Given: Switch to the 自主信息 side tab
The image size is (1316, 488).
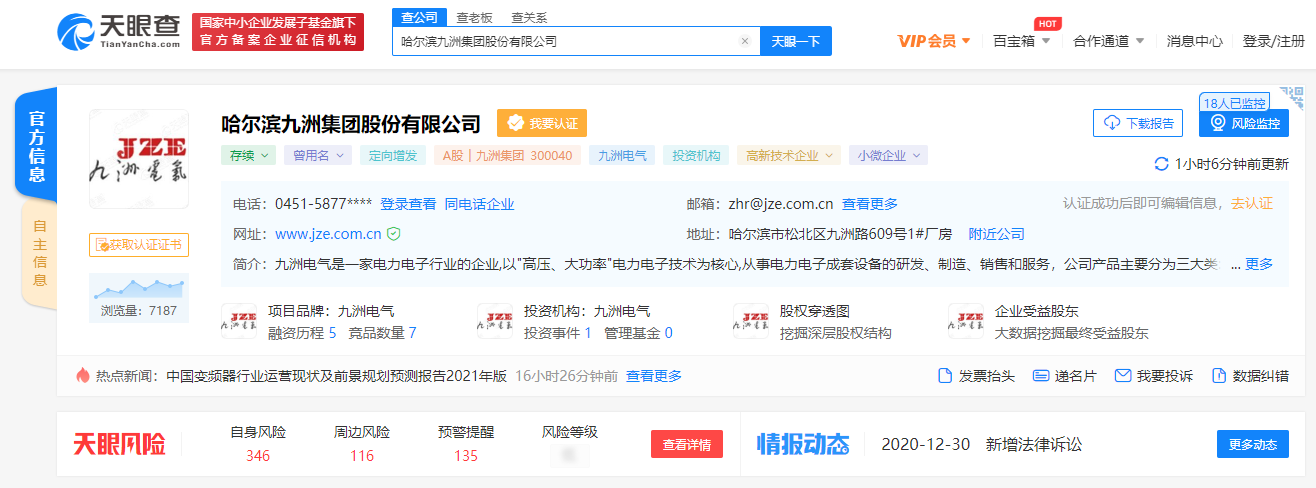Looking at the screenshot, I should pyautogui.click(x=39, y=256).
